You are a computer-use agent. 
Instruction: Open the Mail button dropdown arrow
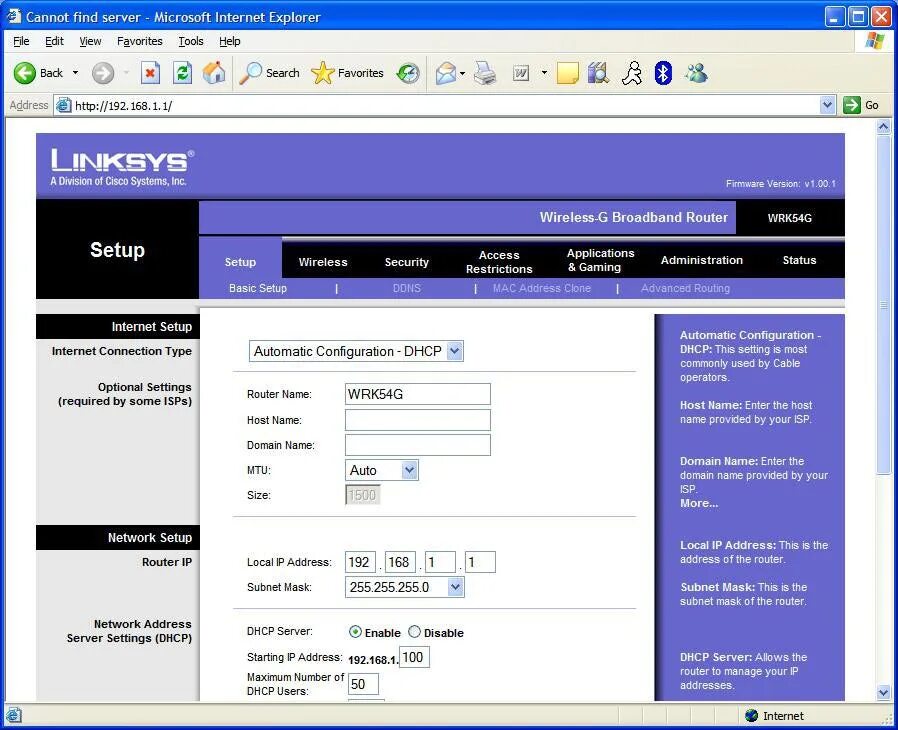coord(462,73)
